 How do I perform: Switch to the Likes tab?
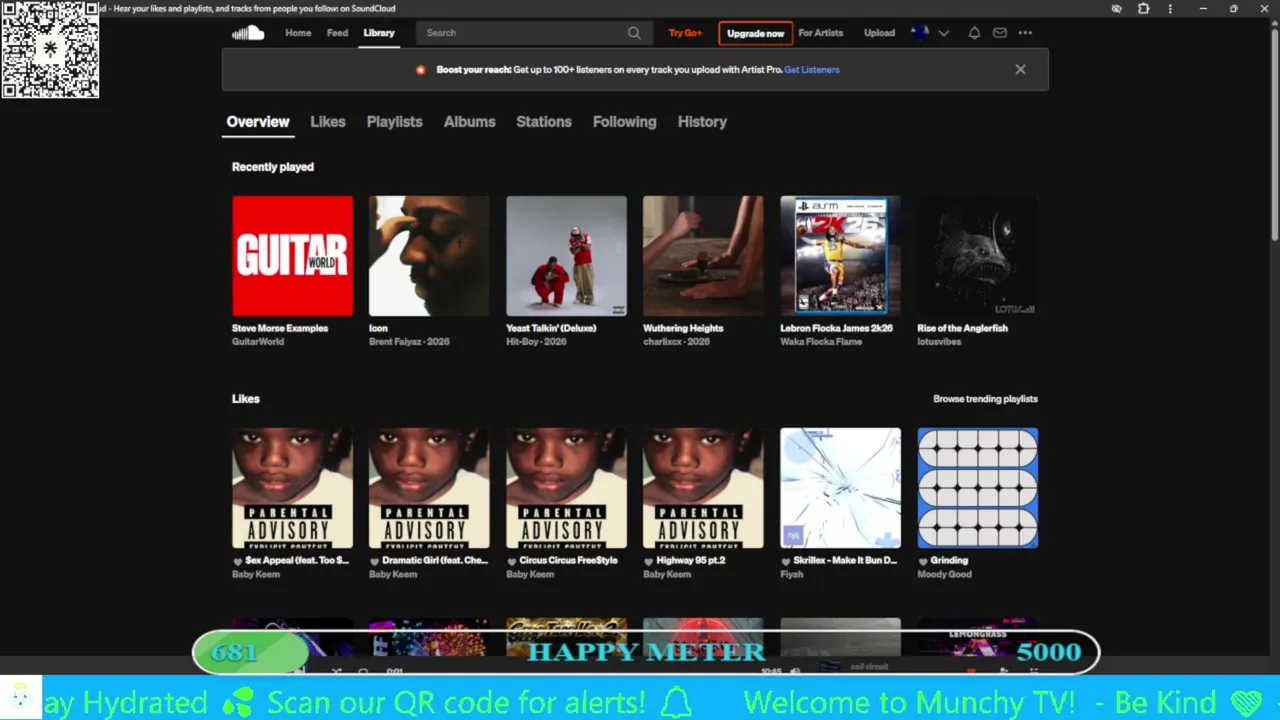[x=328, y=122]
